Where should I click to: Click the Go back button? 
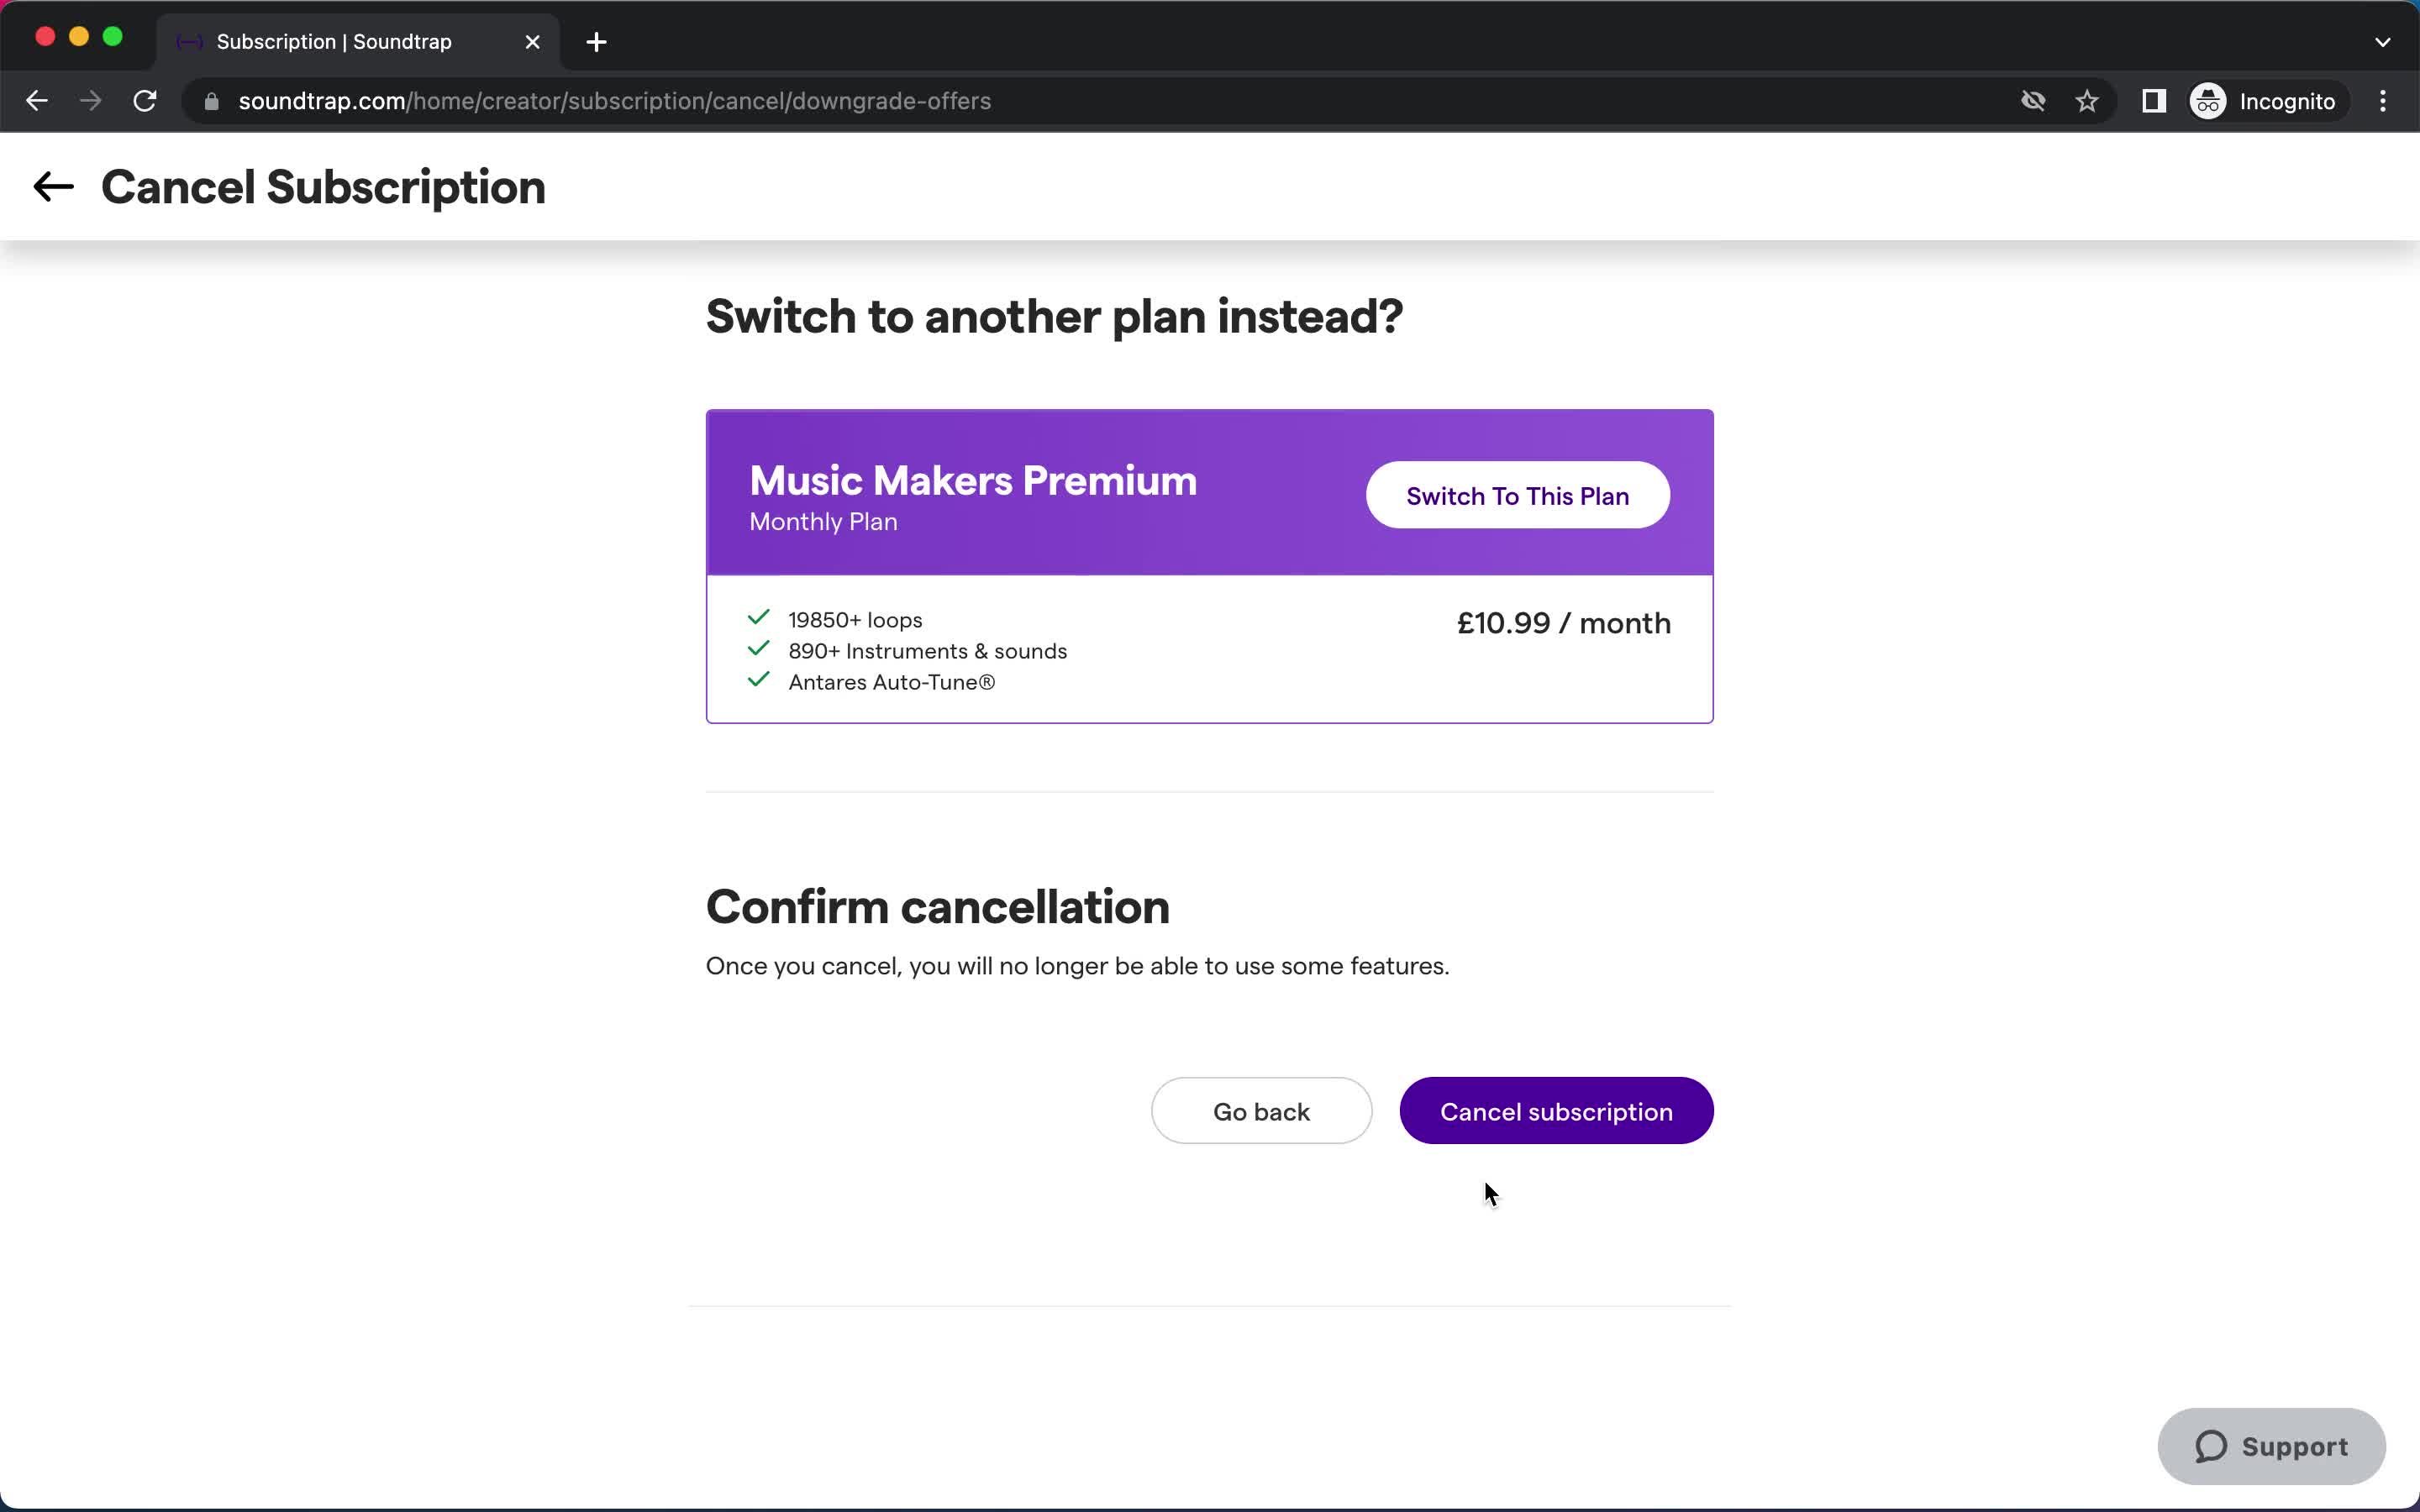click(x=1263, y=1113)
